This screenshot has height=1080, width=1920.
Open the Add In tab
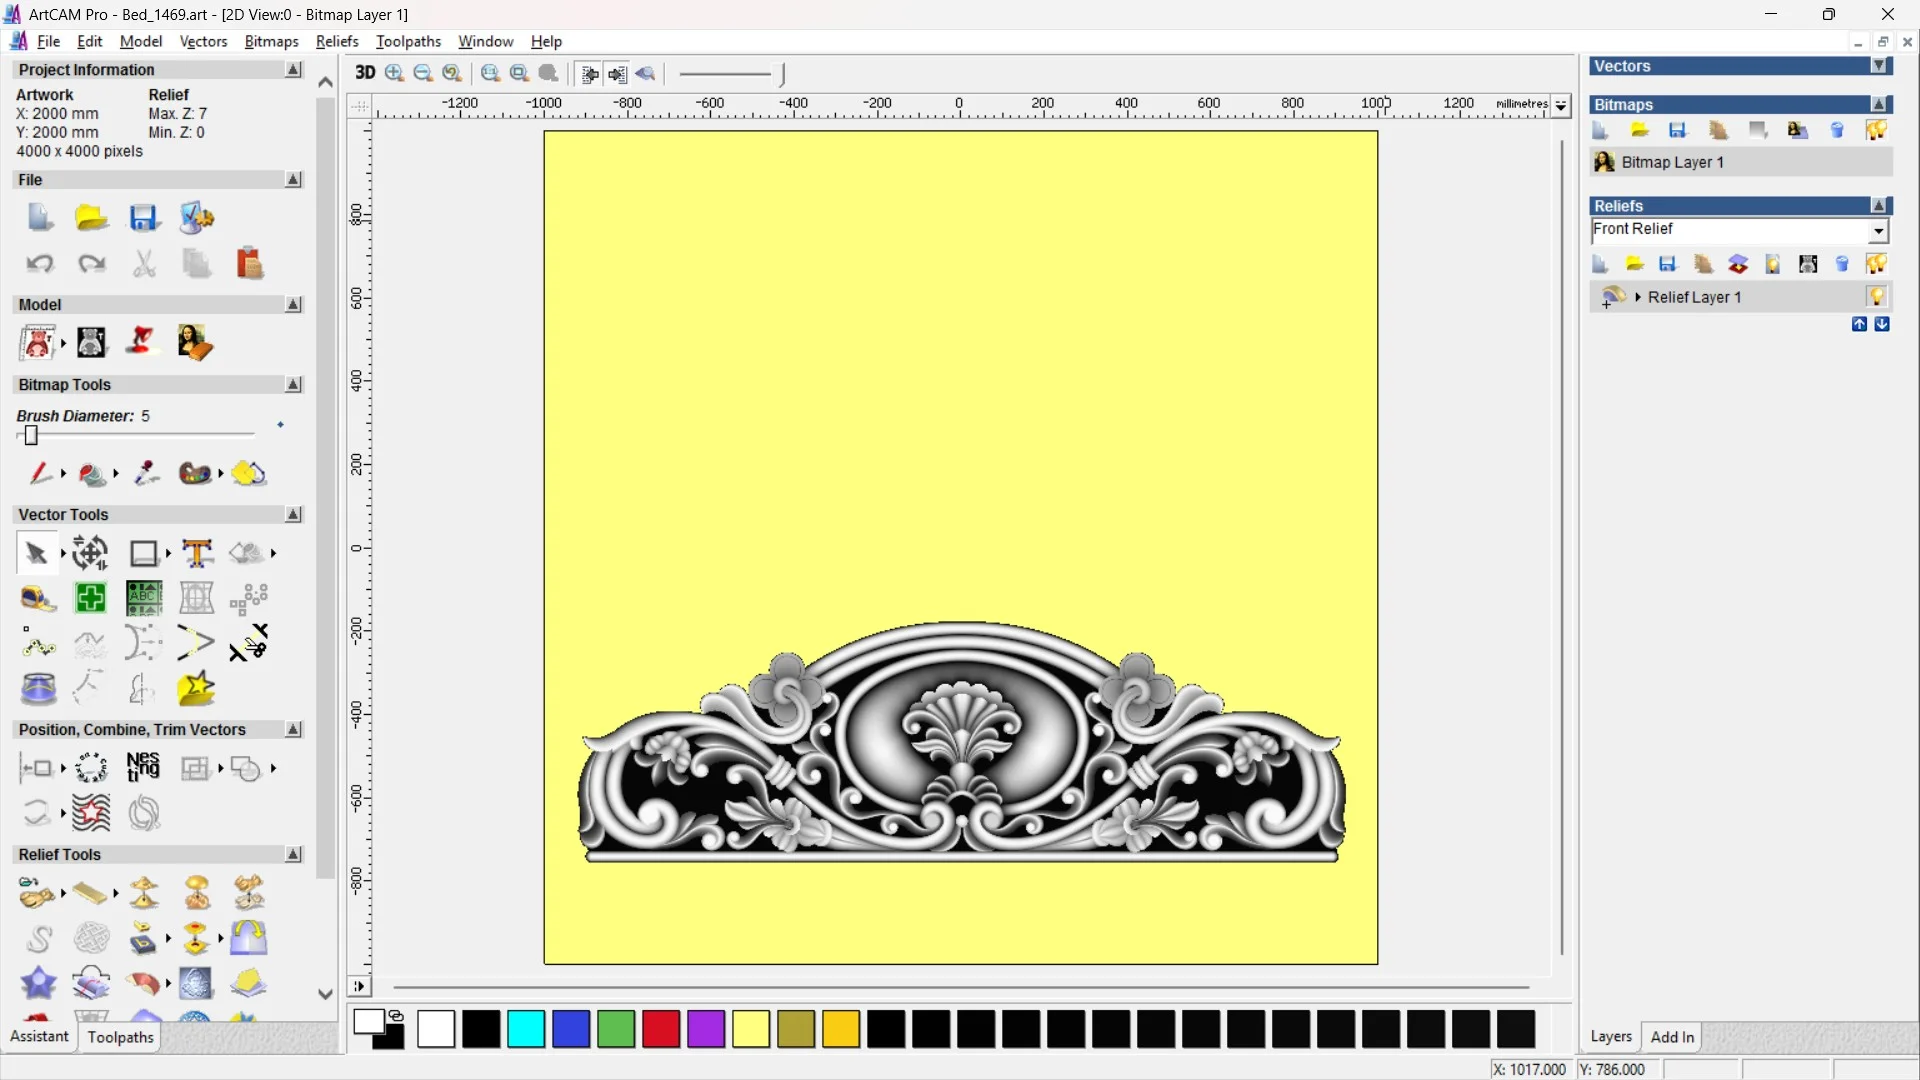[1672, 1037]
